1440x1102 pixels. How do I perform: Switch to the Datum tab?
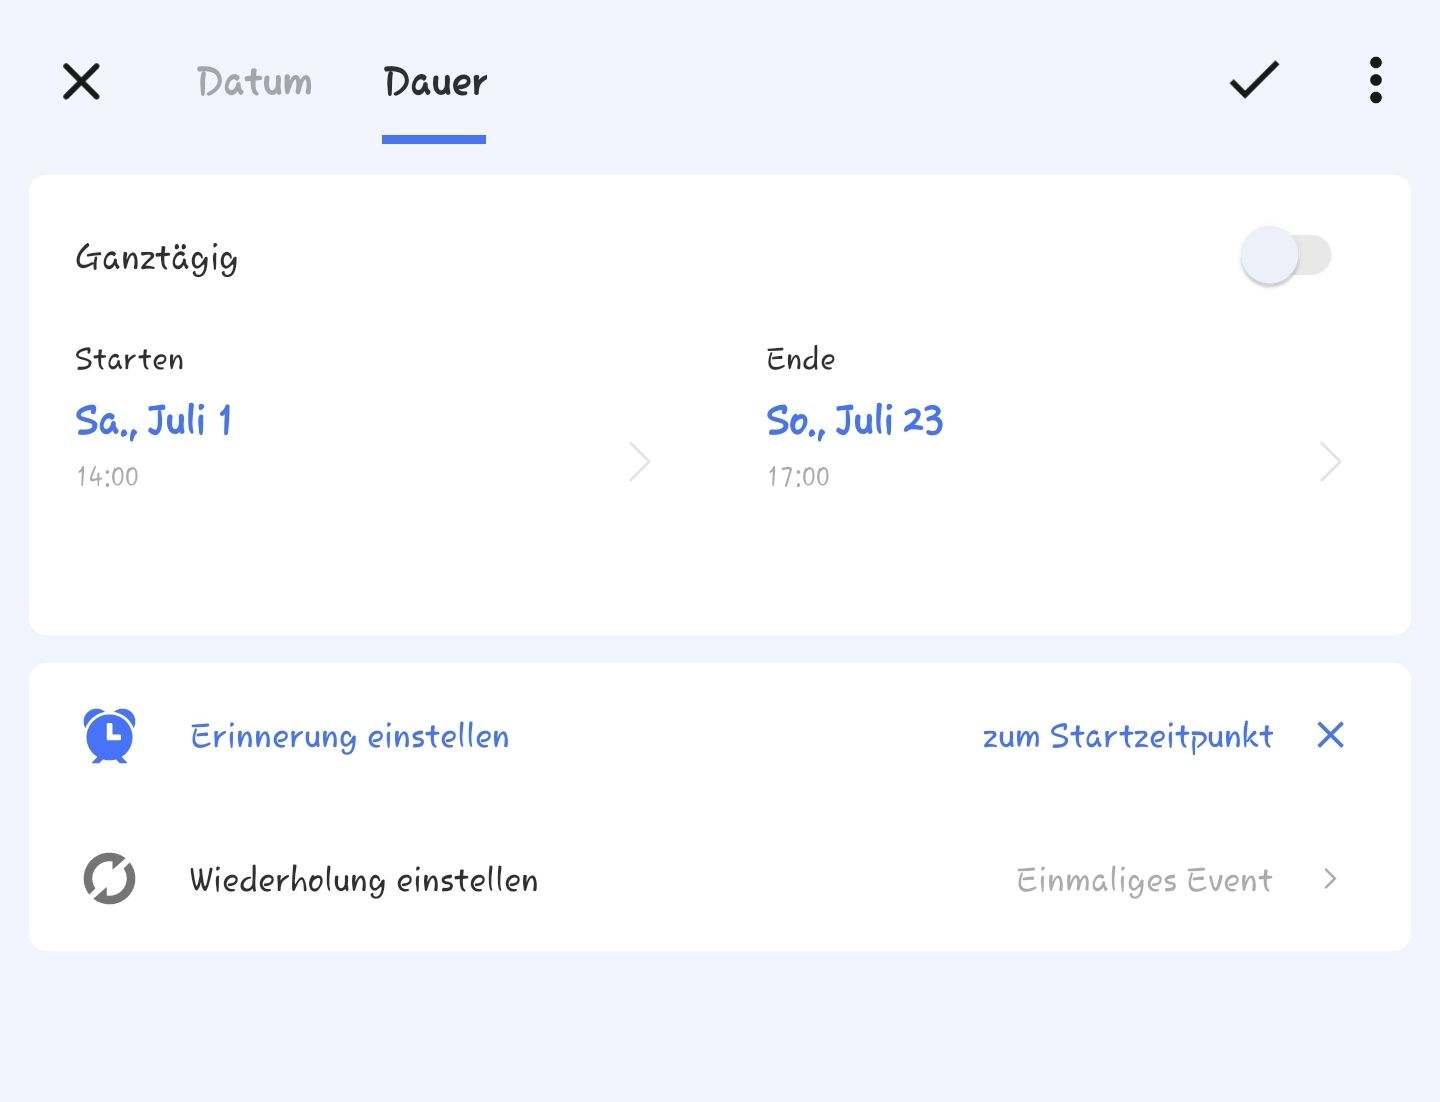click(x=254, y=82)
